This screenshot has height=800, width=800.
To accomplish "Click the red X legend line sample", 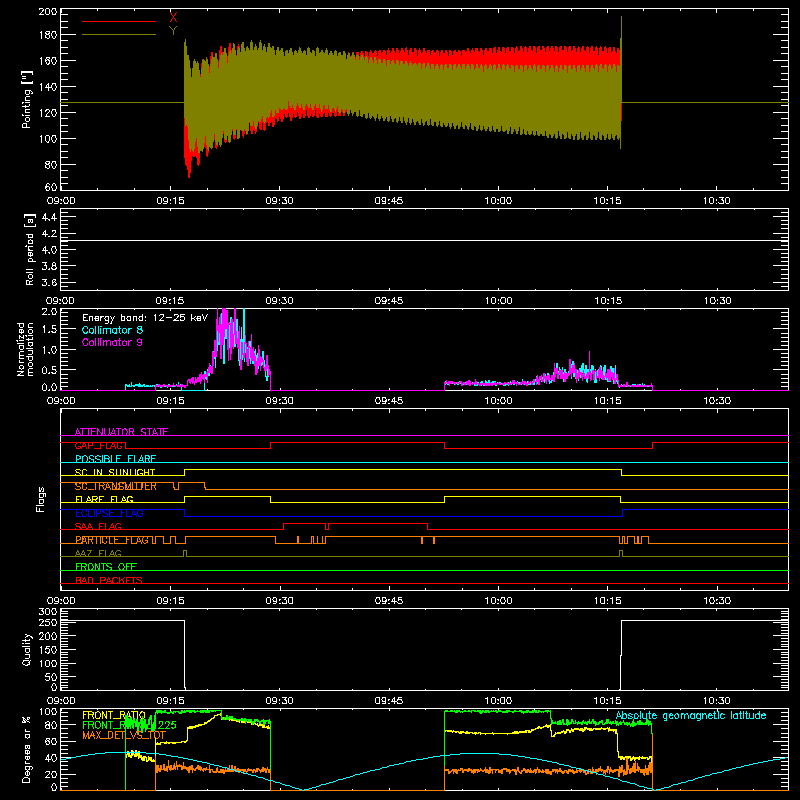I will (119, 21).
